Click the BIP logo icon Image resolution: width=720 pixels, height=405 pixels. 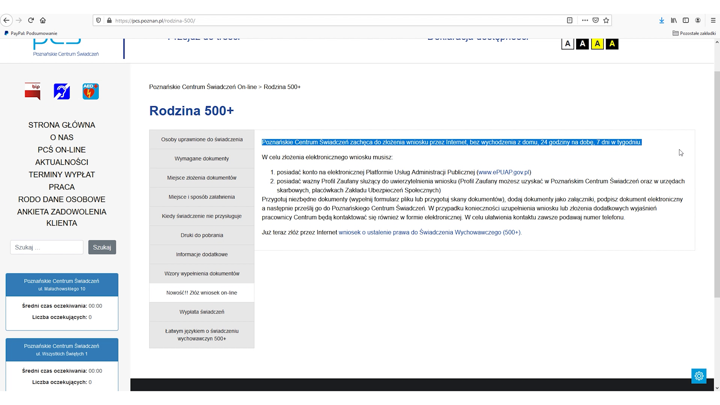click(x=33, y=92)
